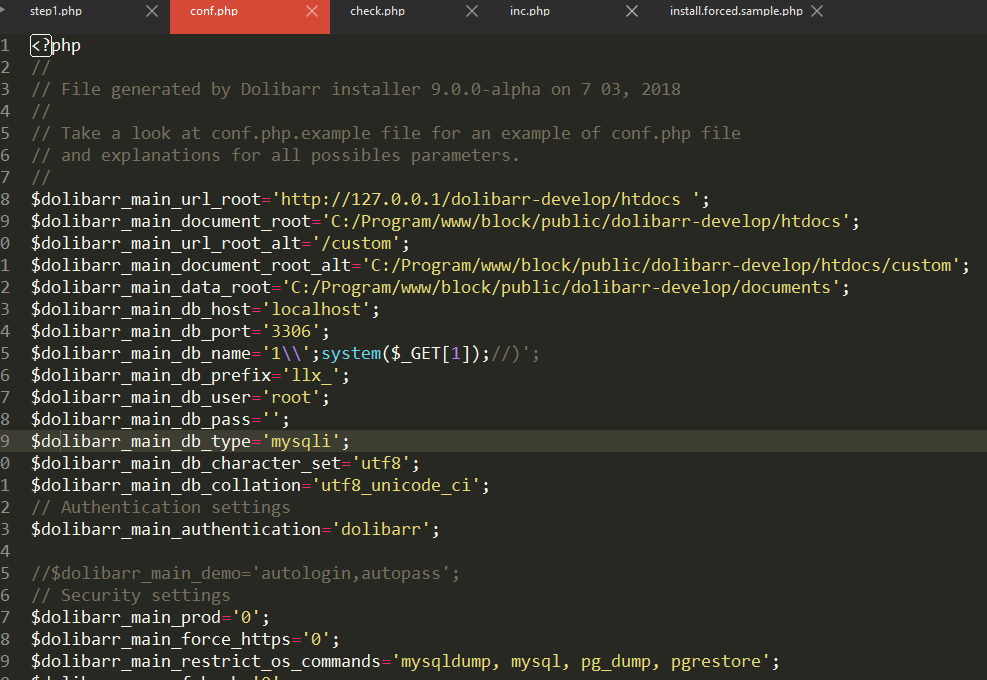987x680 pixels.
Task: Click the 'File generated by Dolibarr installer' comment
Action: click(x=356, y=89)
